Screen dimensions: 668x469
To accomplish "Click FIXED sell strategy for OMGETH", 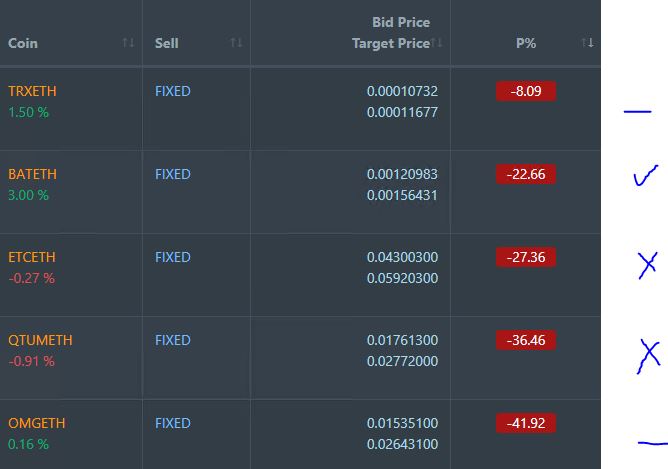I will [173, 423].
